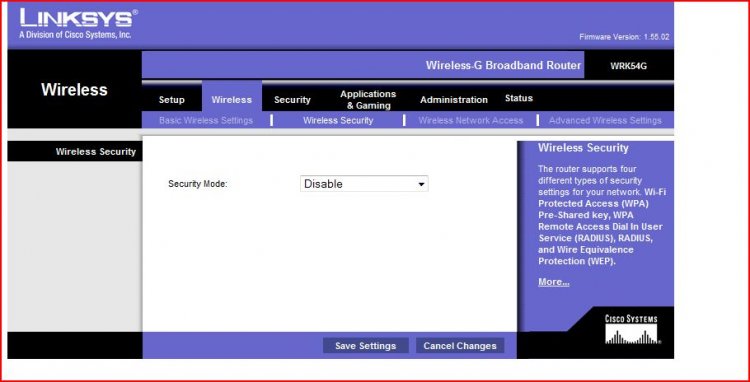Click the Wireless Security sidebar heading

tap(96, 152)
